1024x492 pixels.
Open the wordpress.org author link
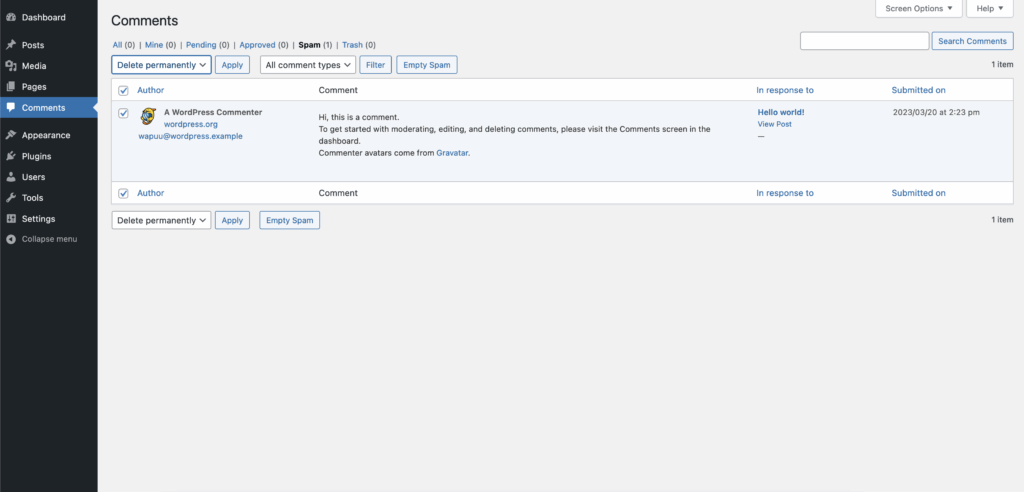point(191,124)
